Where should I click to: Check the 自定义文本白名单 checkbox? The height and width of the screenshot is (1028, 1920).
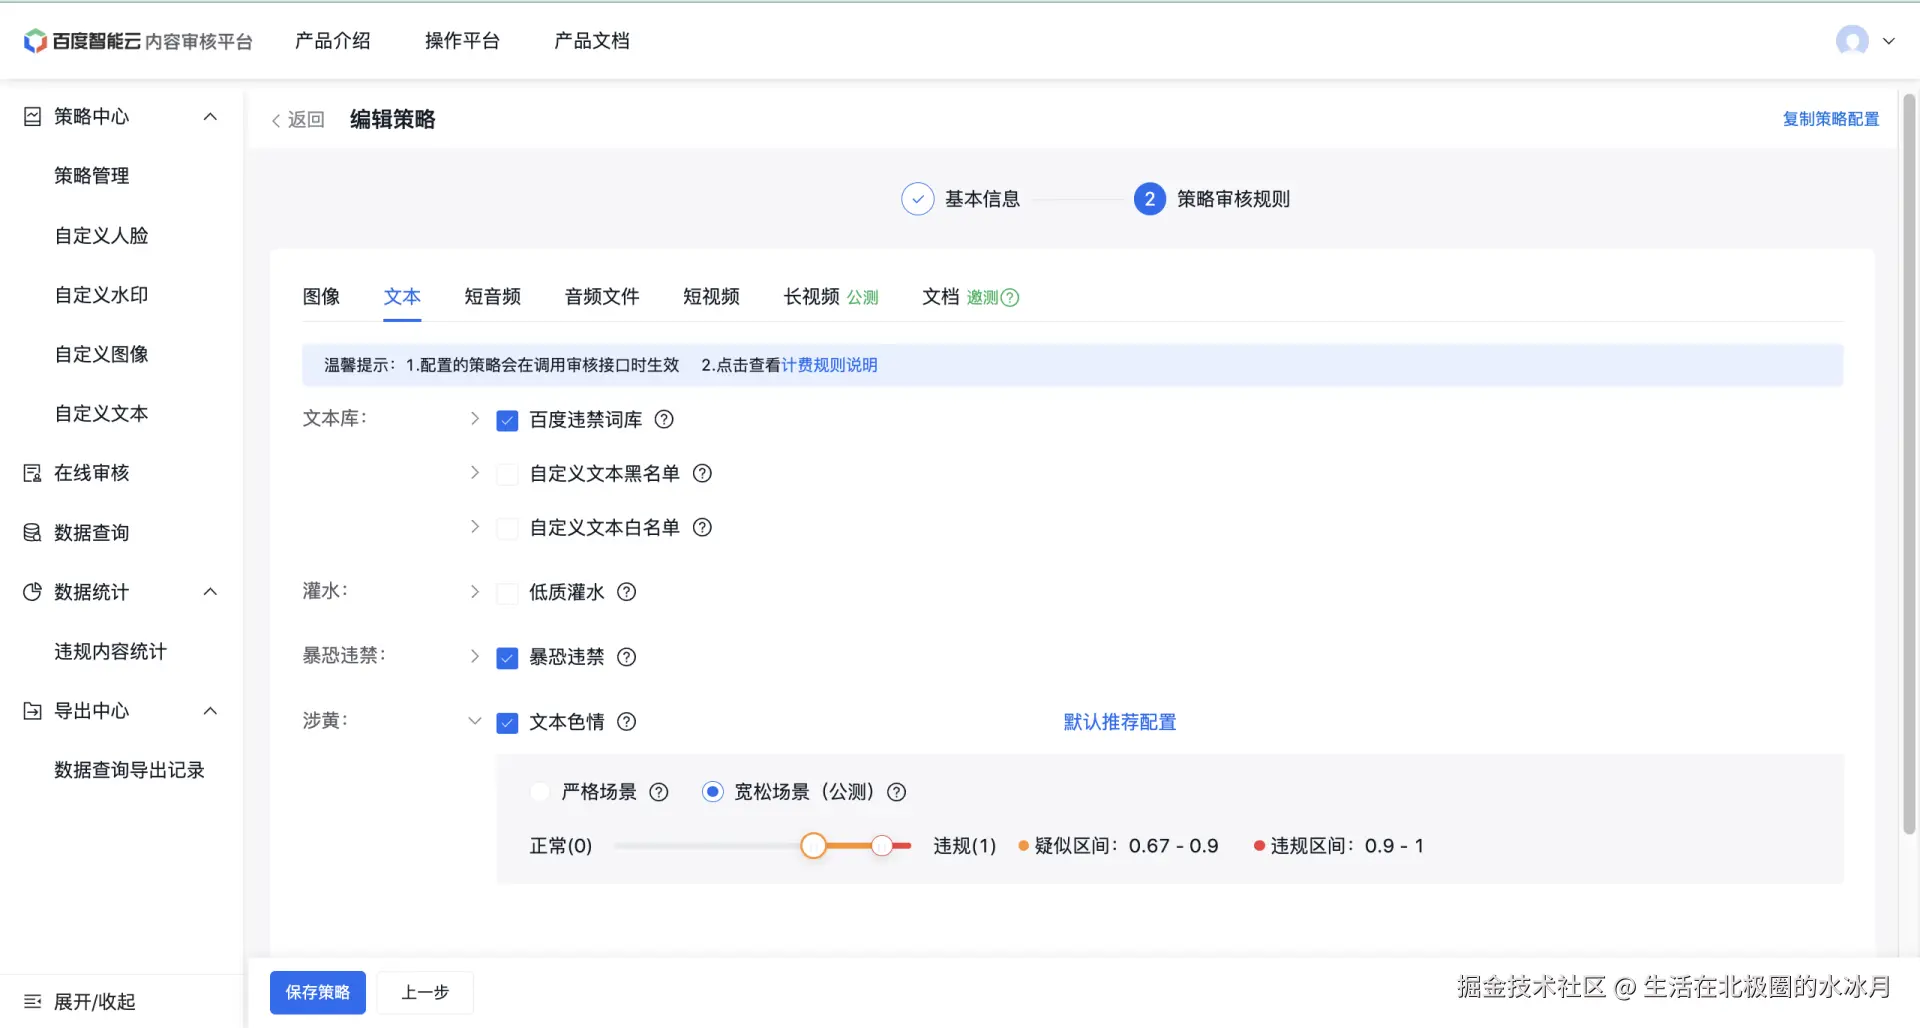click(508, 528)
